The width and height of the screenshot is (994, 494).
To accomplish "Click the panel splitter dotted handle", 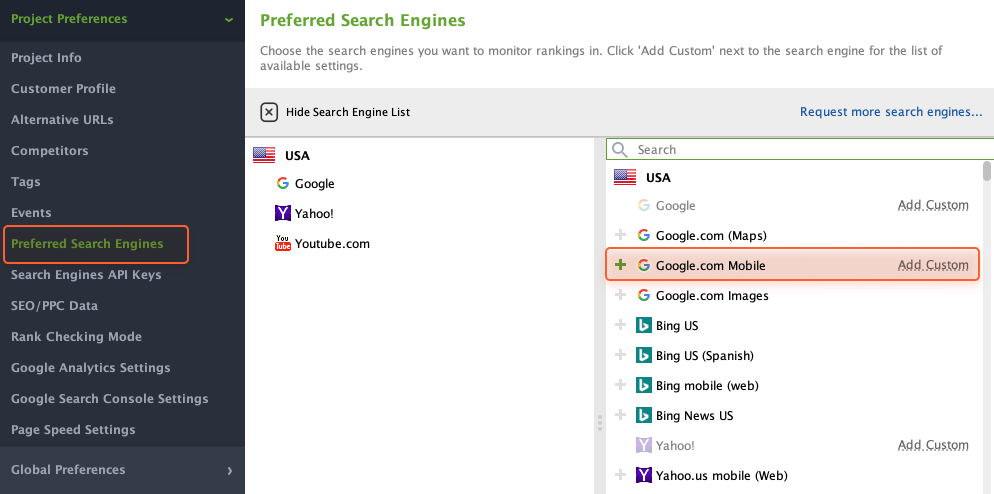I will [600, 424].
